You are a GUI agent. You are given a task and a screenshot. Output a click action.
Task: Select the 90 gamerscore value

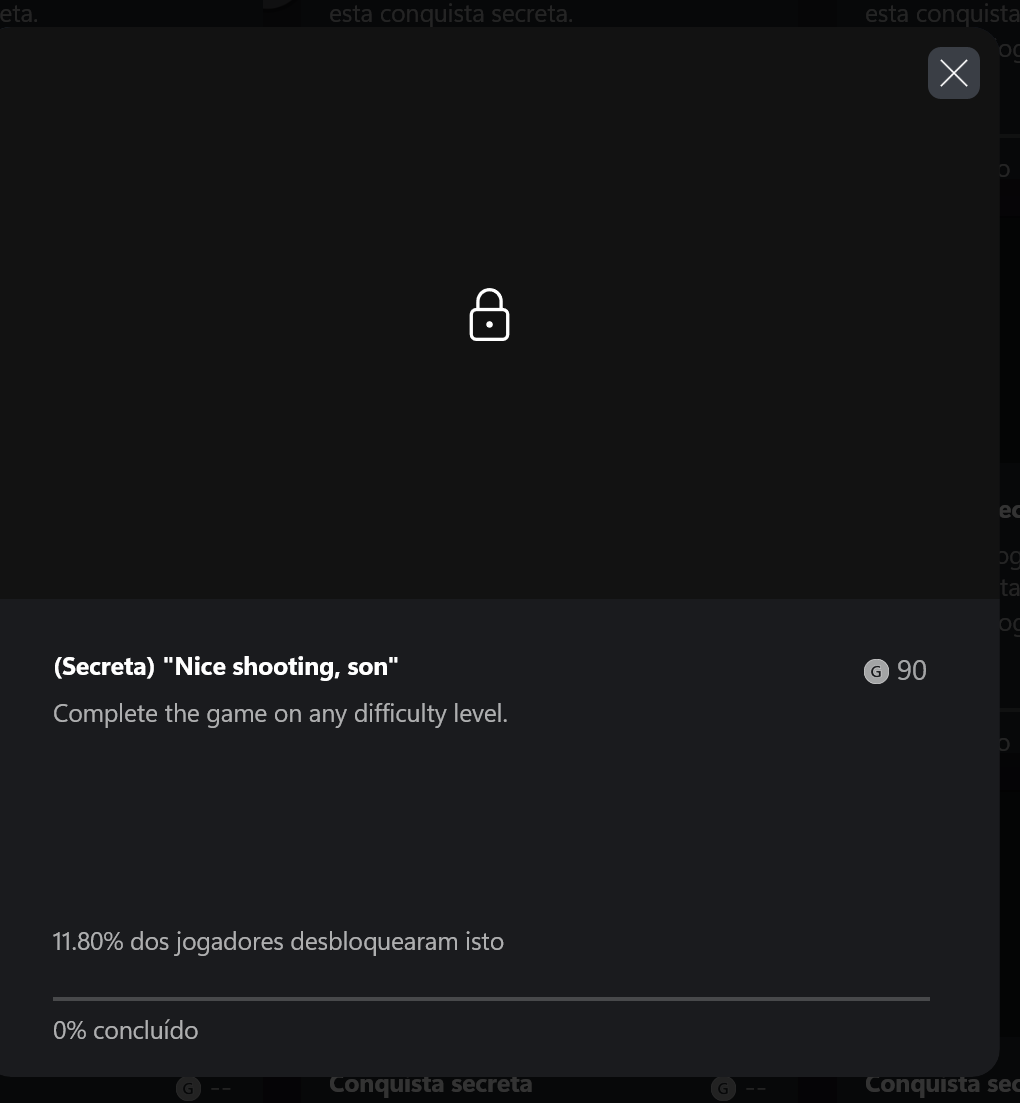point(912,670)
